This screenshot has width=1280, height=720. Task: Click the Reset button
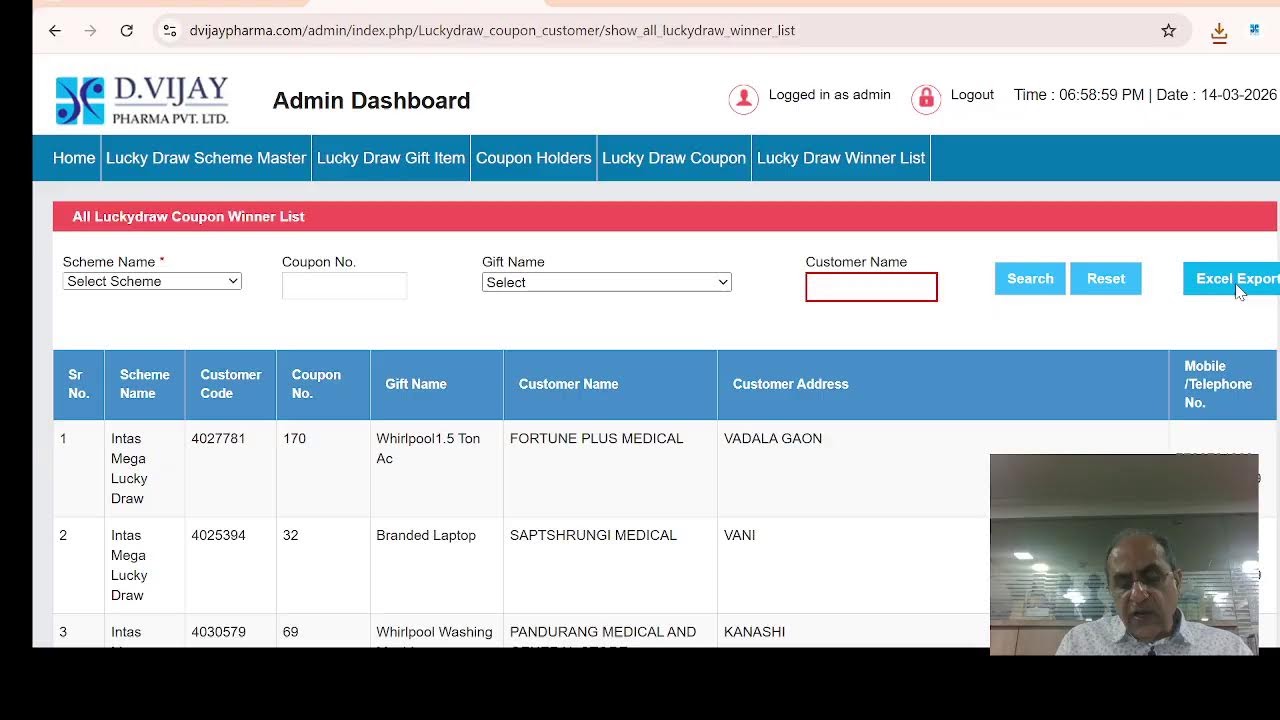[1106, 279]
